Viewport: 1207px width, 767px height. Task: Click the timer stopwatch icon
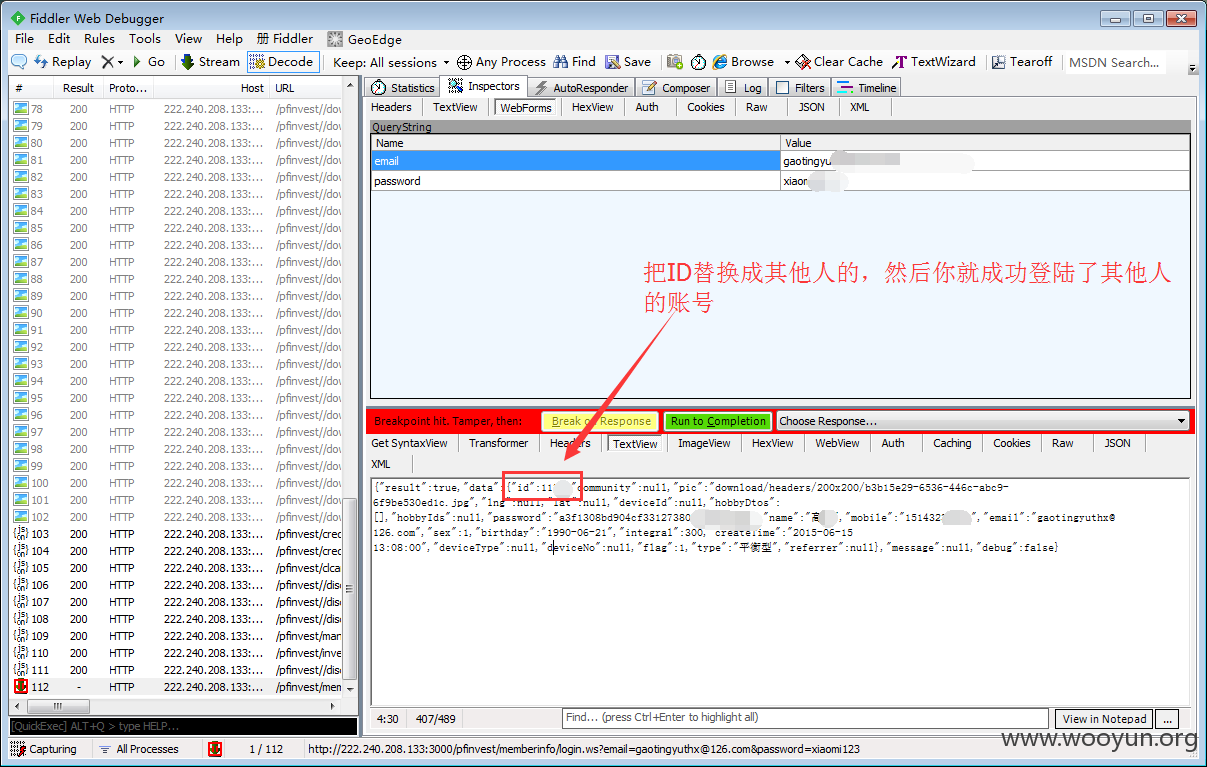[698, 62]
